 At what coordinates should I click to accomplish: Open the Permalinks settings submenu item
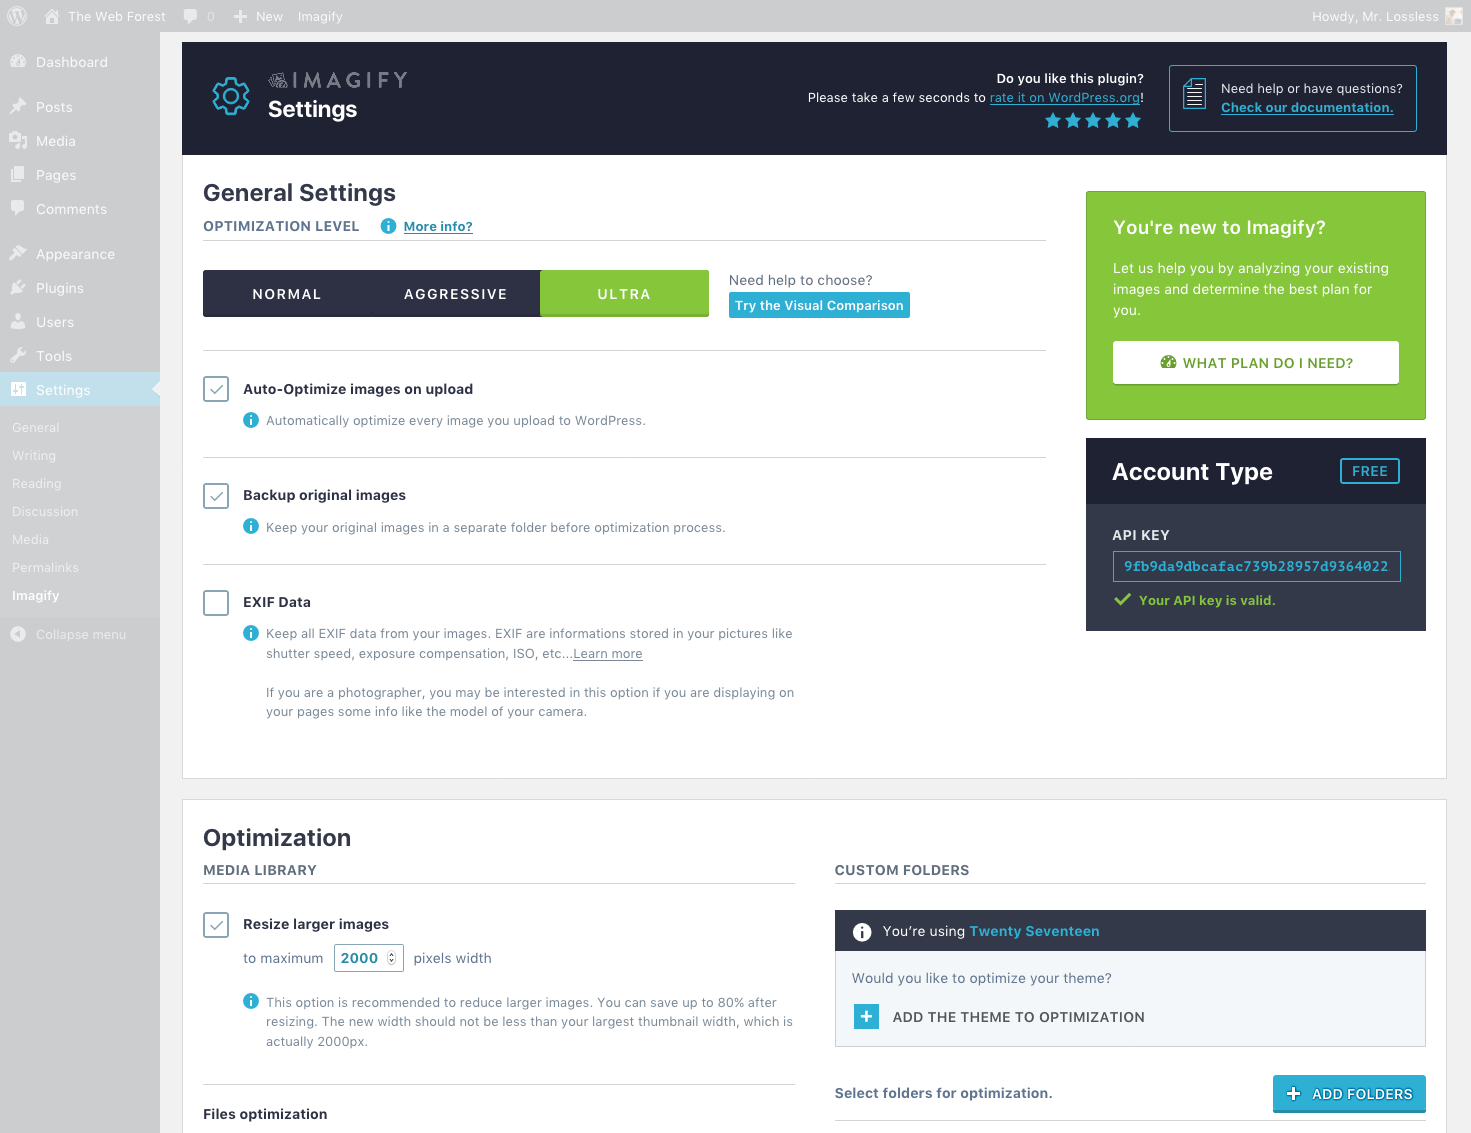click(x=45, y=567)
